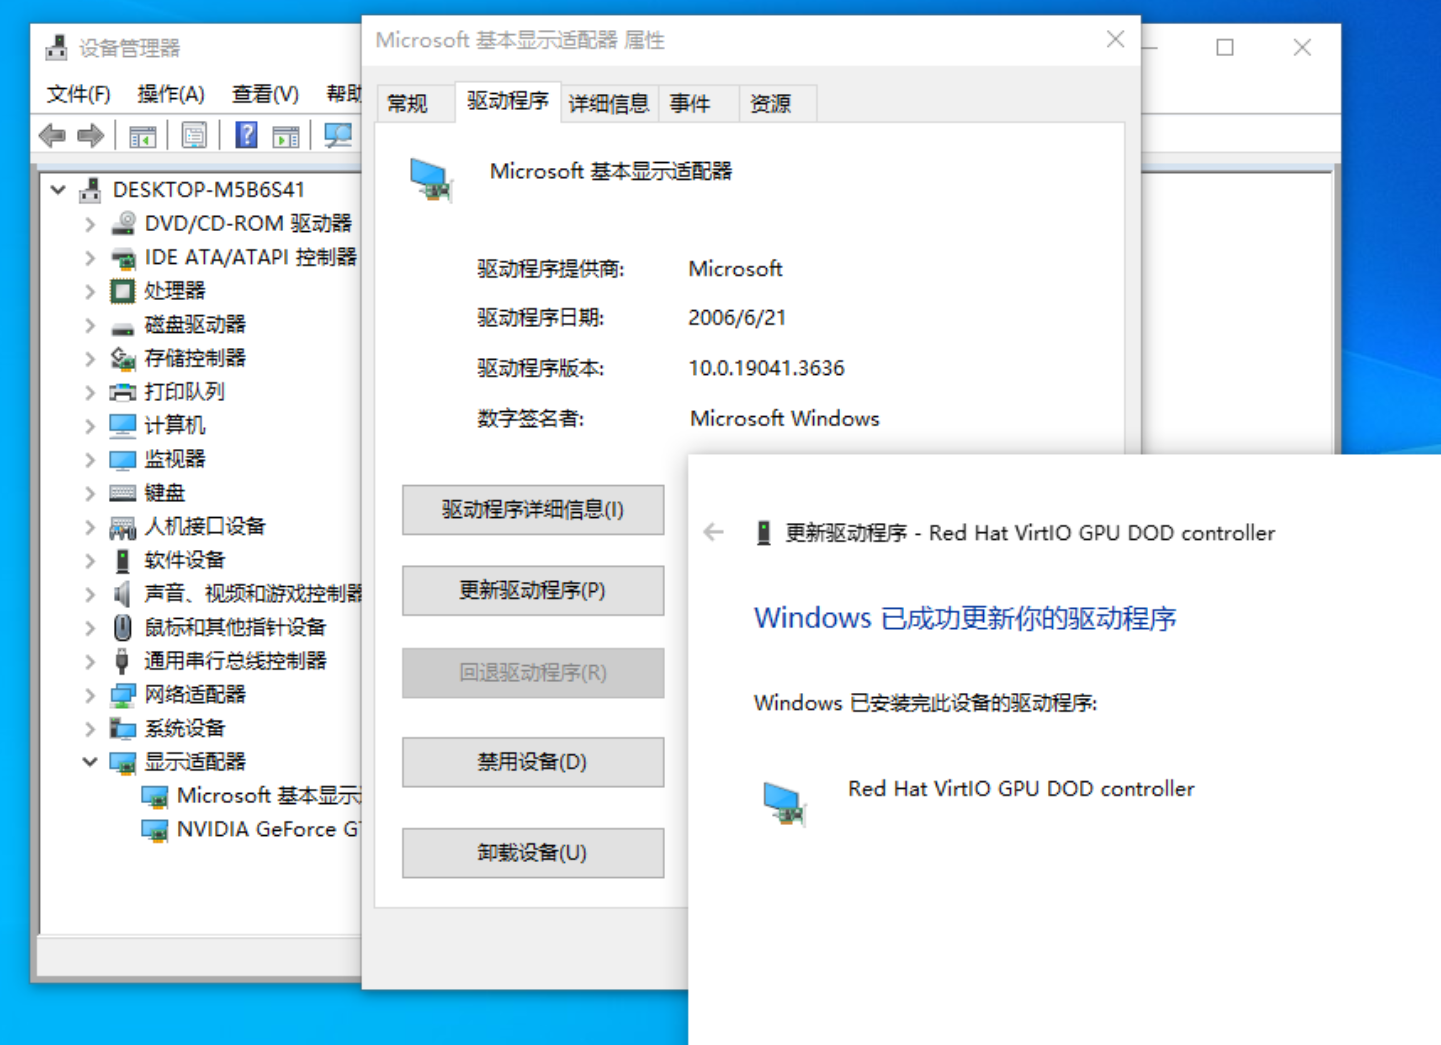Click the Forward arrow in Device Manager toolbar
This screenshot has width=1441, height=1045.
pos(91,135)
